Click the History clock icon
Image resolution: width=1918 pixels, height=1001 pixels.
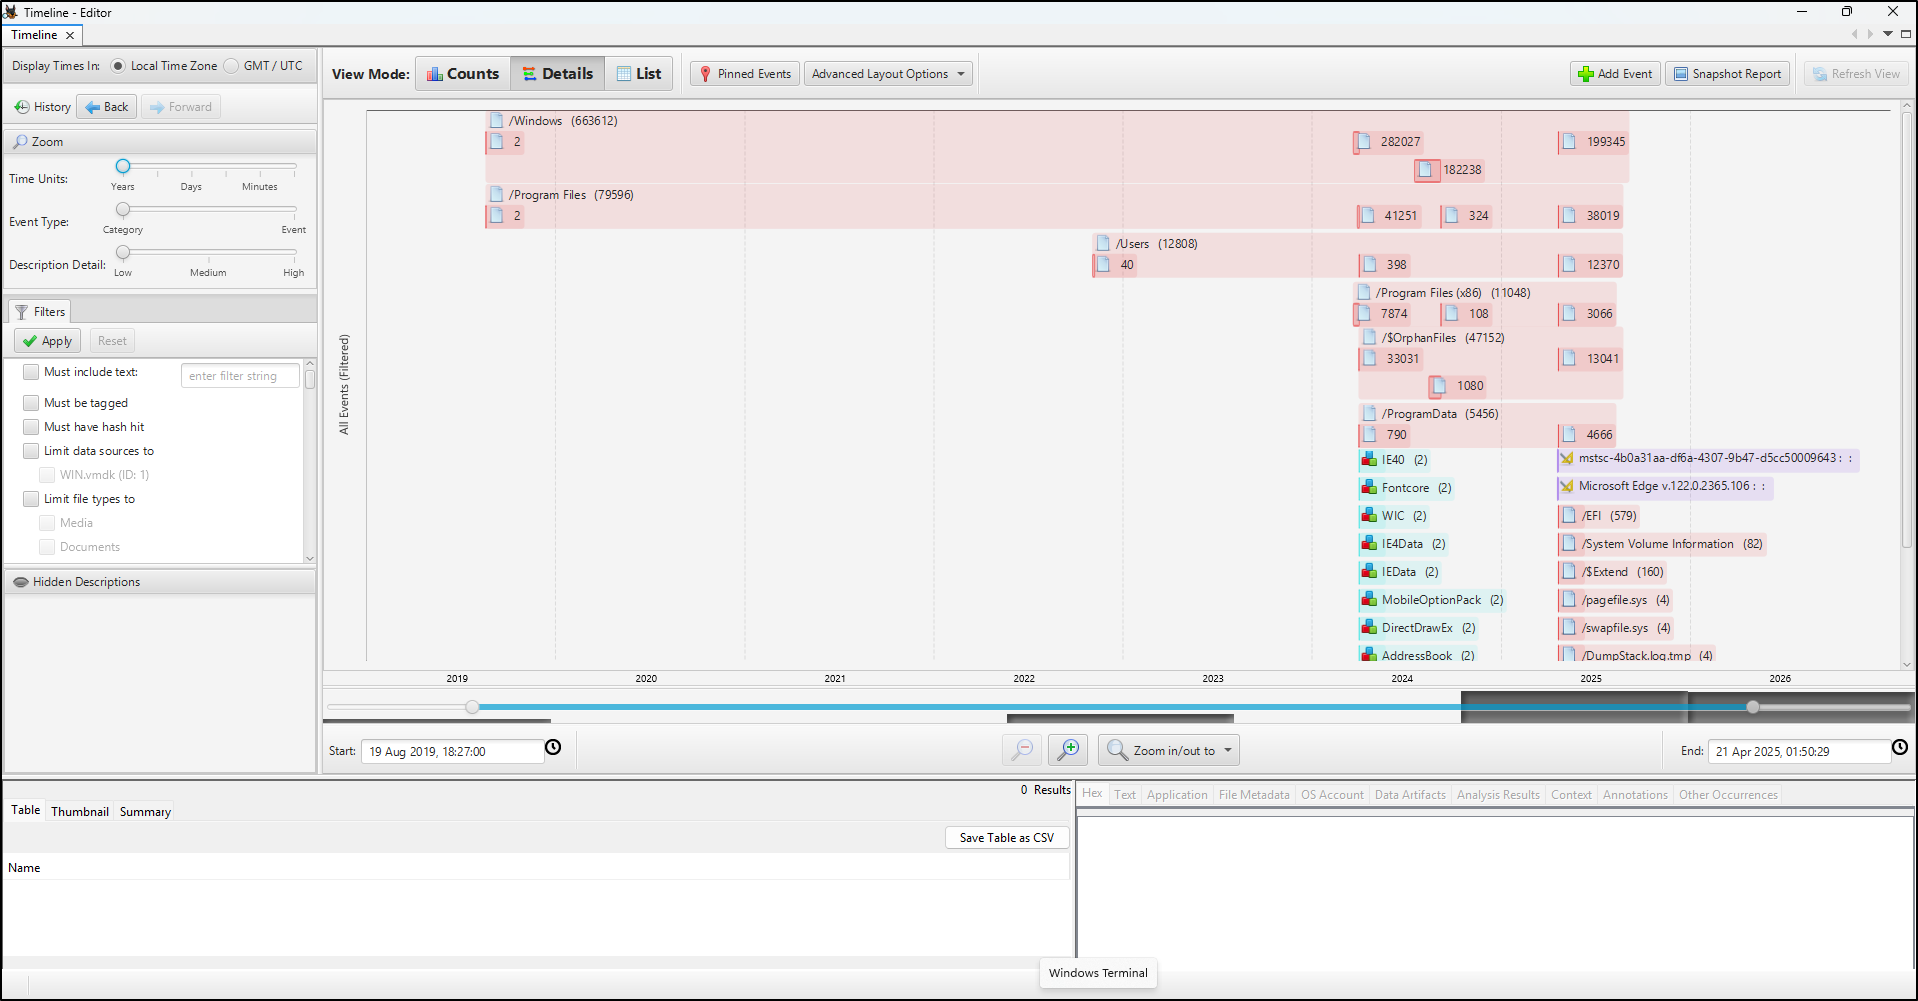pyautogui.click(x=22, y=107)
